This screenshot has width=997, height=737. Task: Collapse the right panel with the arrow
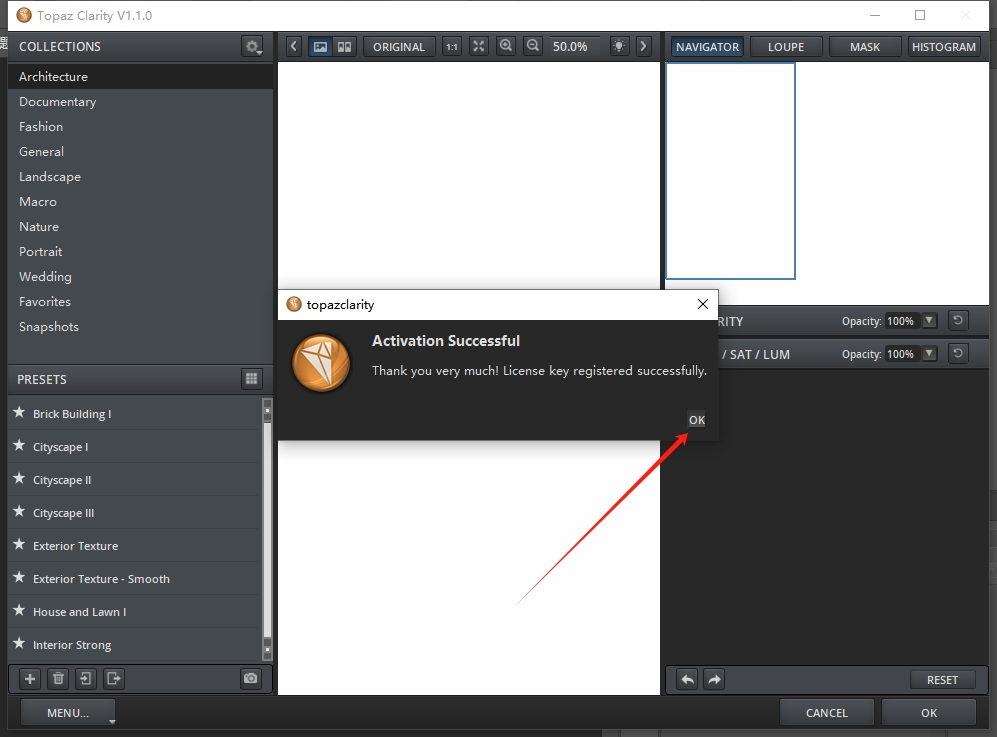pos(643,46)
